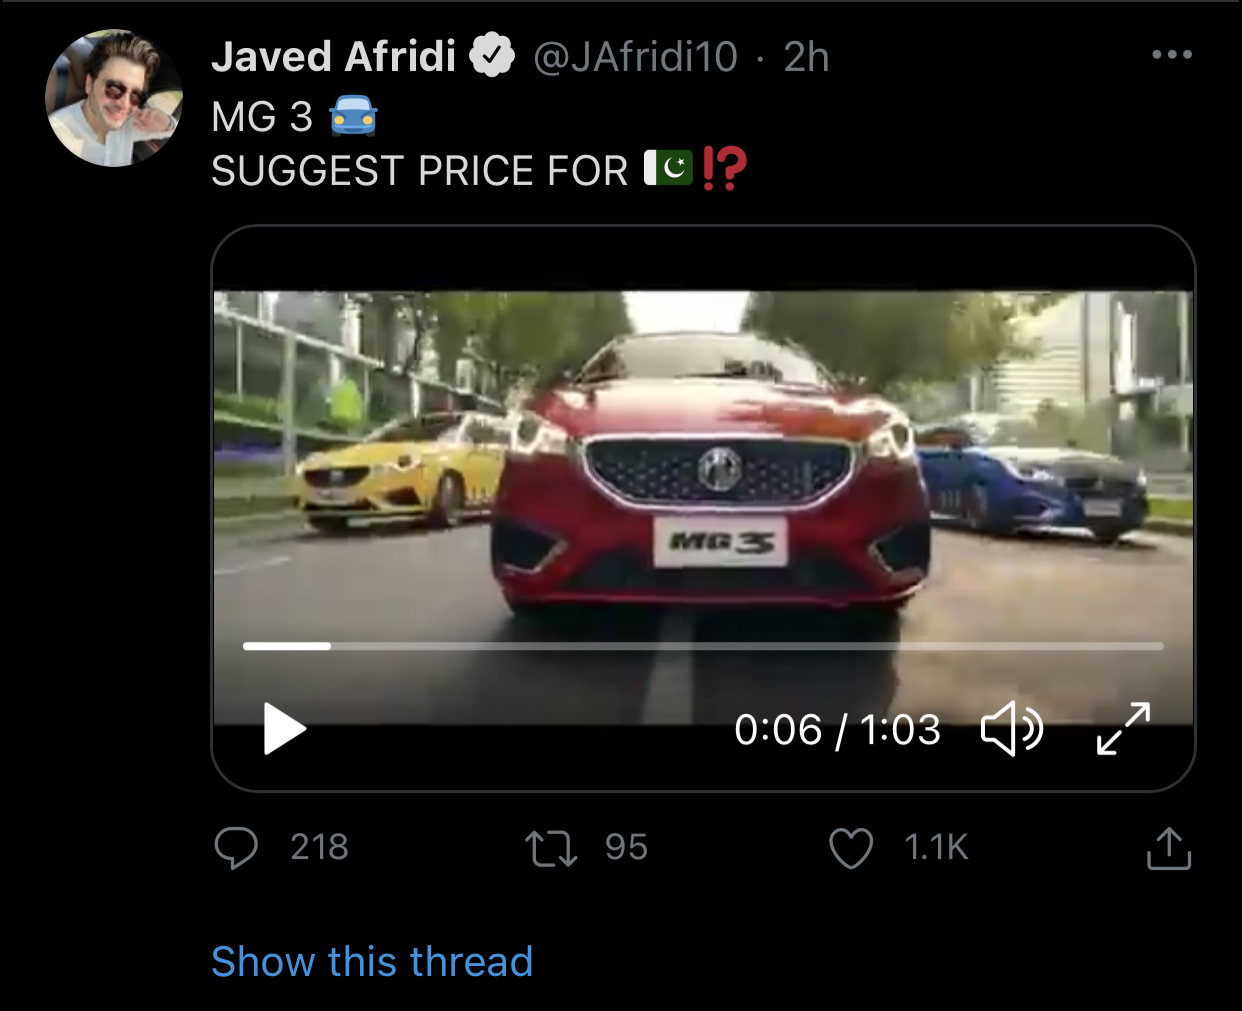Play the MG 3 video
The height and width of the screenshot is (1011, 1242).
tap(285, 729)
